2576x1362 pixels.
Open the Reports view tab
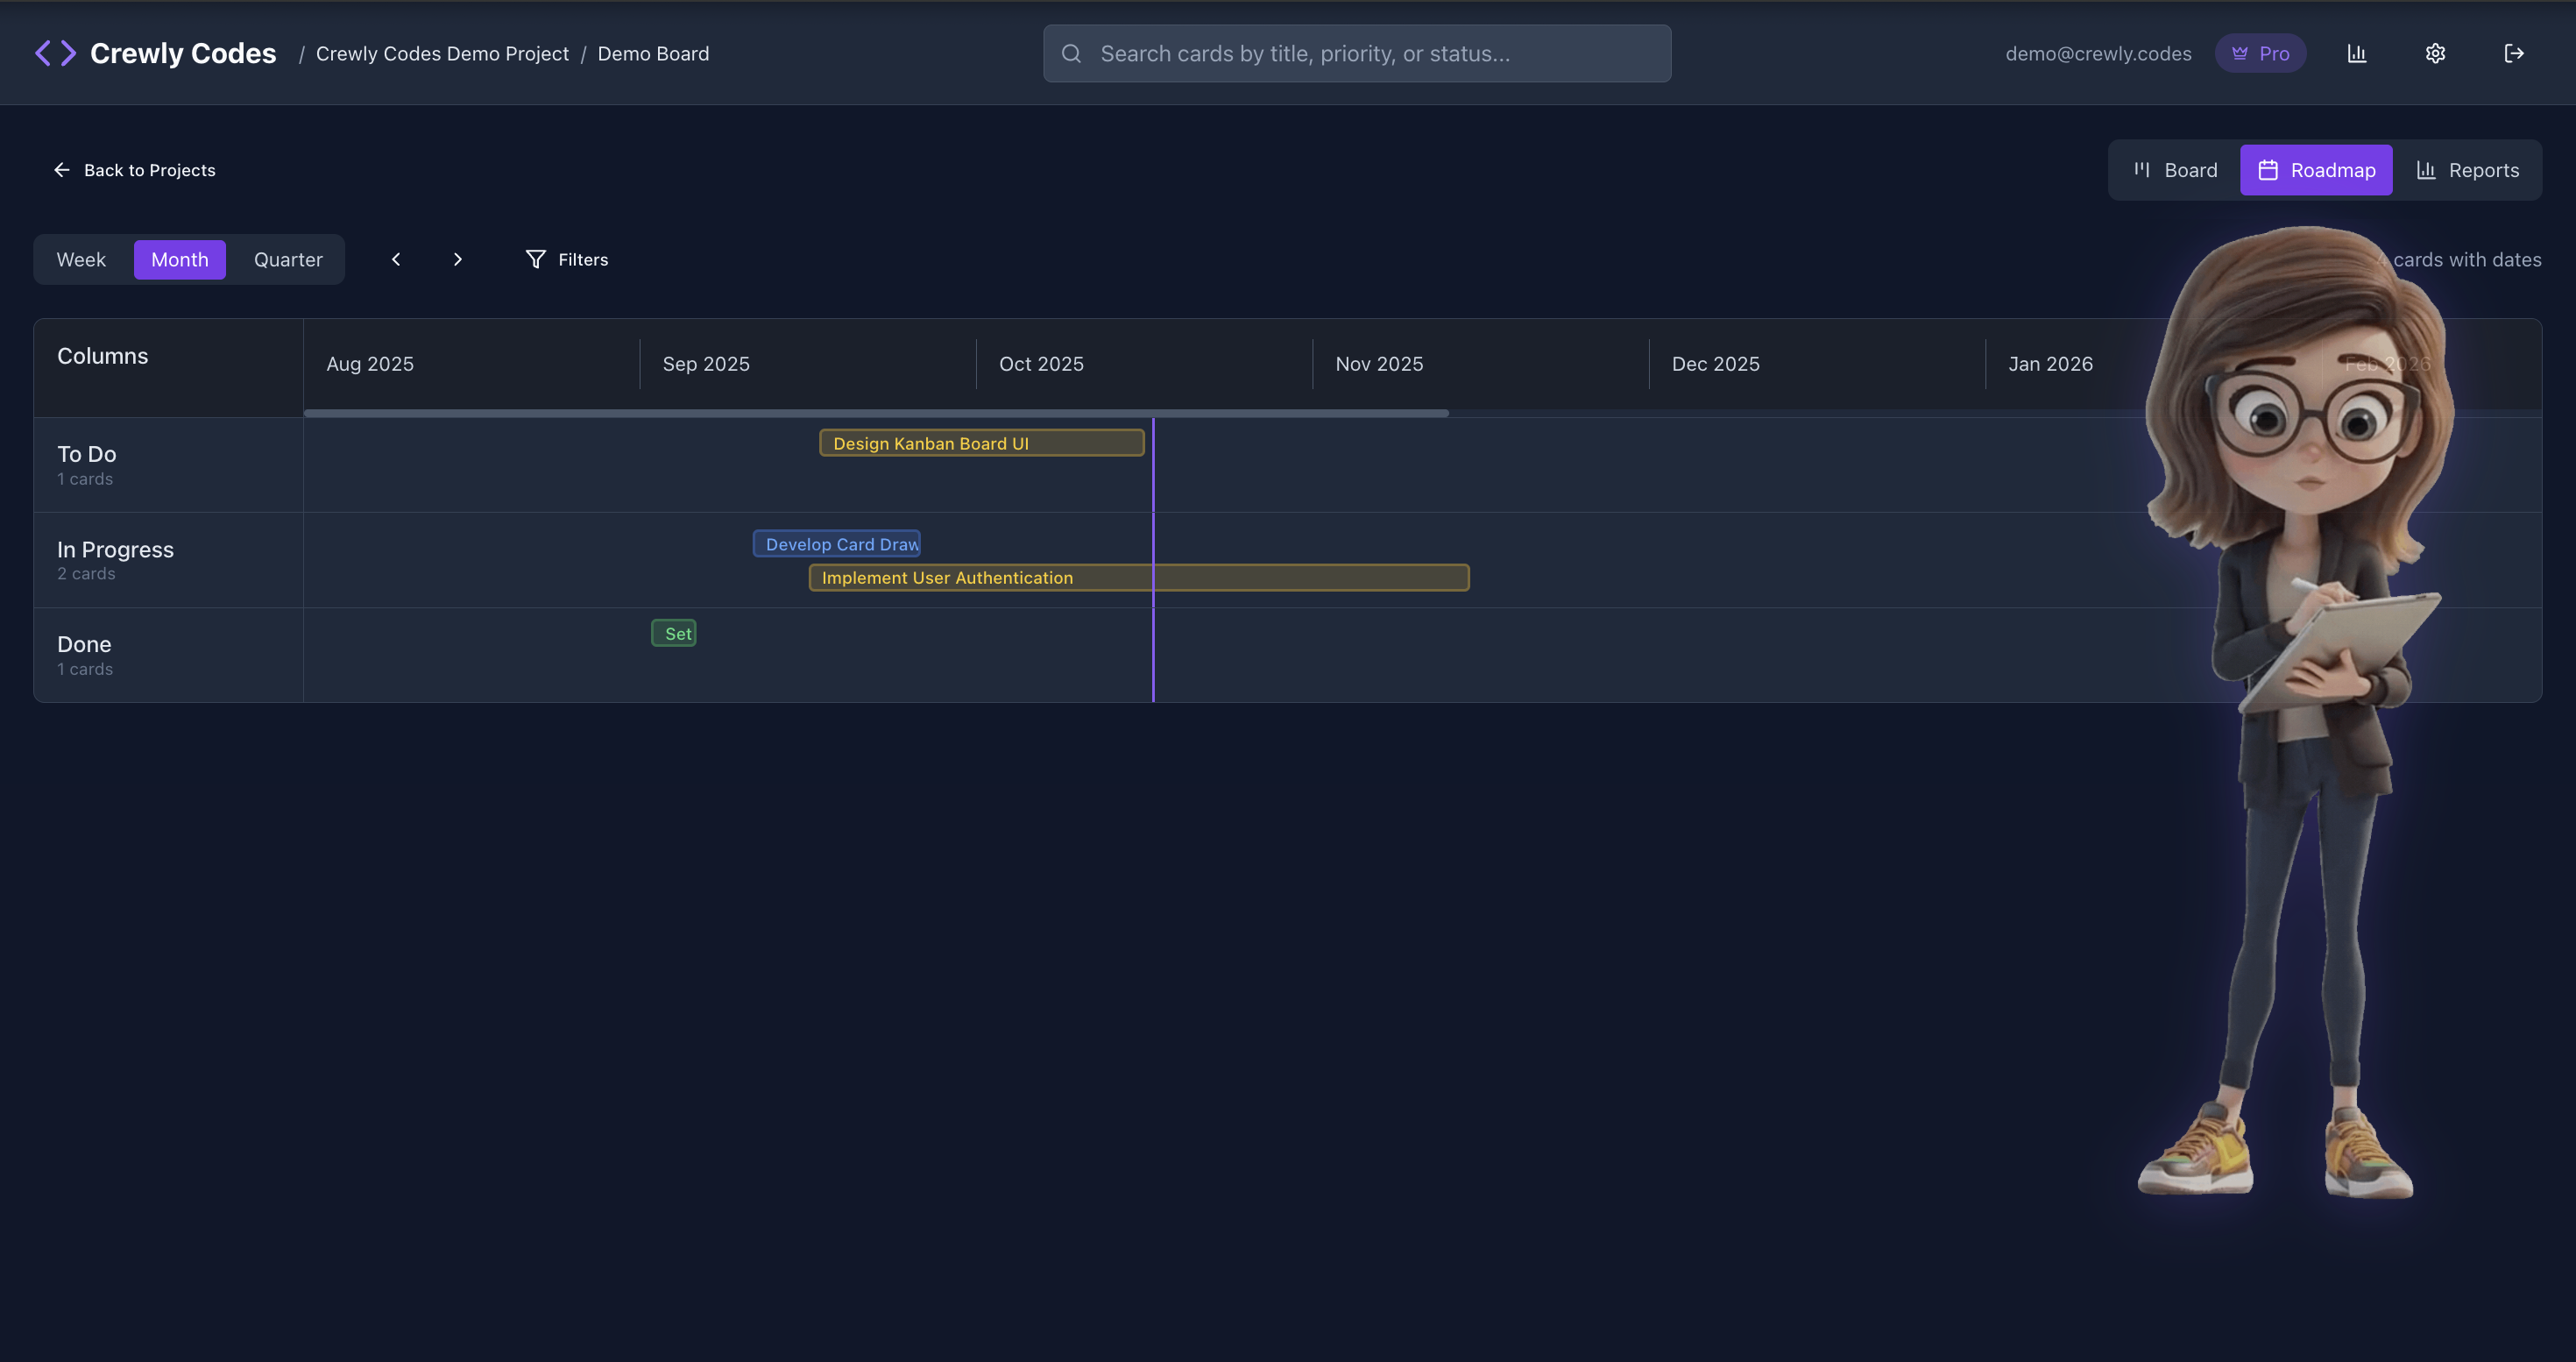(2467, 170)
